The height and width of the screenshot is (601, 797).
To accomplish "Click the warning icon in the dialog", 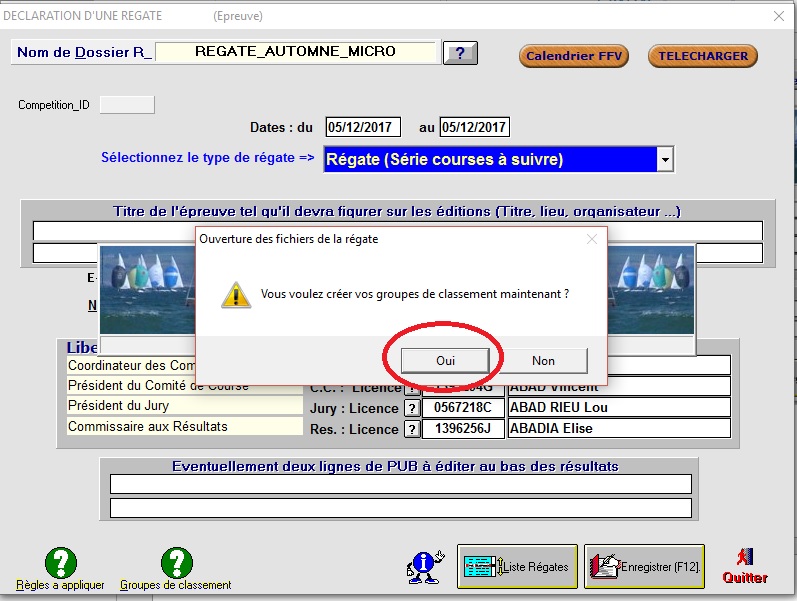I will click(236, 295).
